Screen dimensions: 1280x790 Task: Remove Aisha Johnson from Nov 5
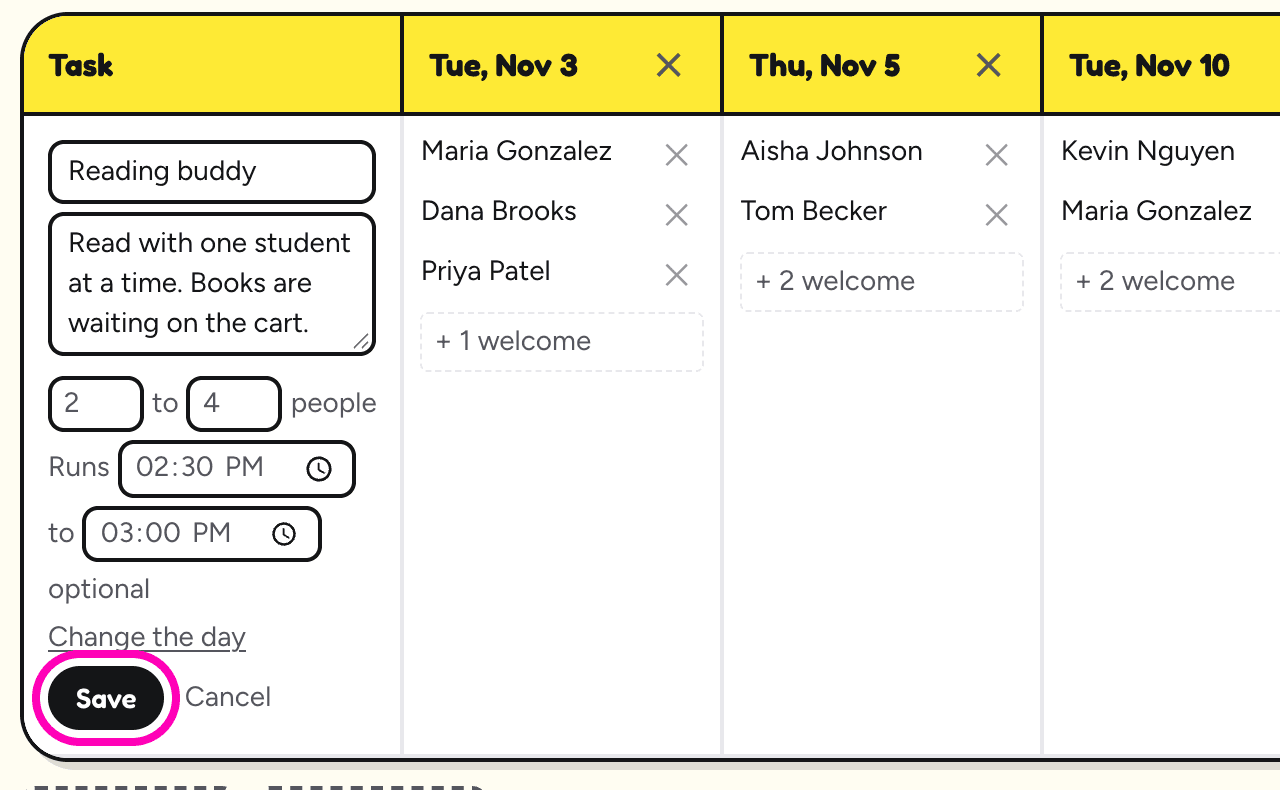[996, 155]
